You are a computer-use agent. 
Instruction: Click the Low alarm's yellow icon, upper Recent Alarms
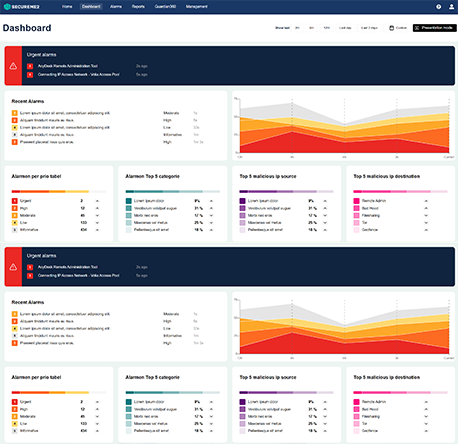(15, 127)
